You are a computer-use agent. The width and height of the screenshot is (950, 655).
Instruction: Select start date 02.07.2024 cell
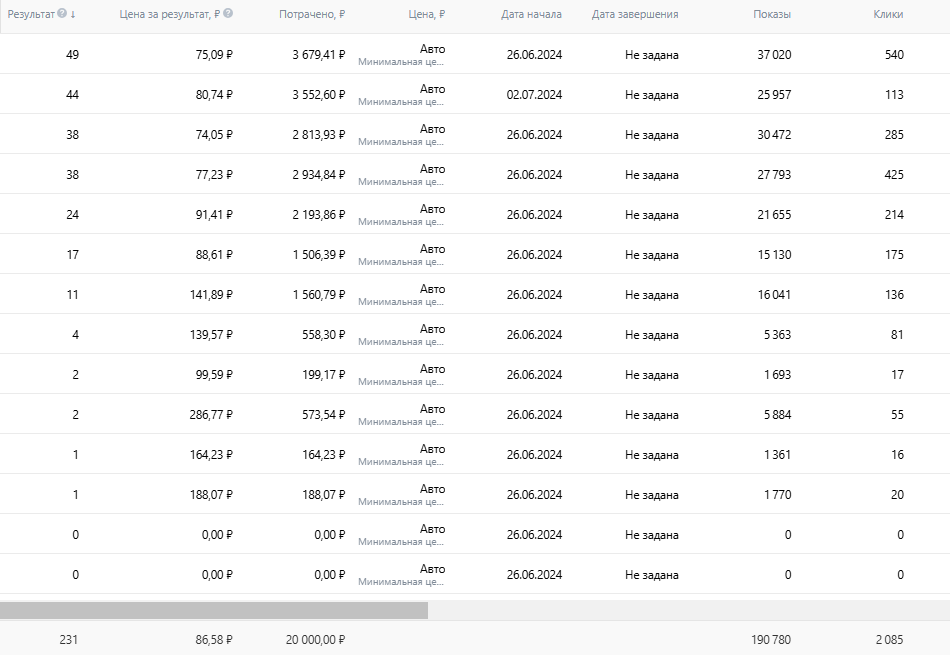tap(534, 95)
